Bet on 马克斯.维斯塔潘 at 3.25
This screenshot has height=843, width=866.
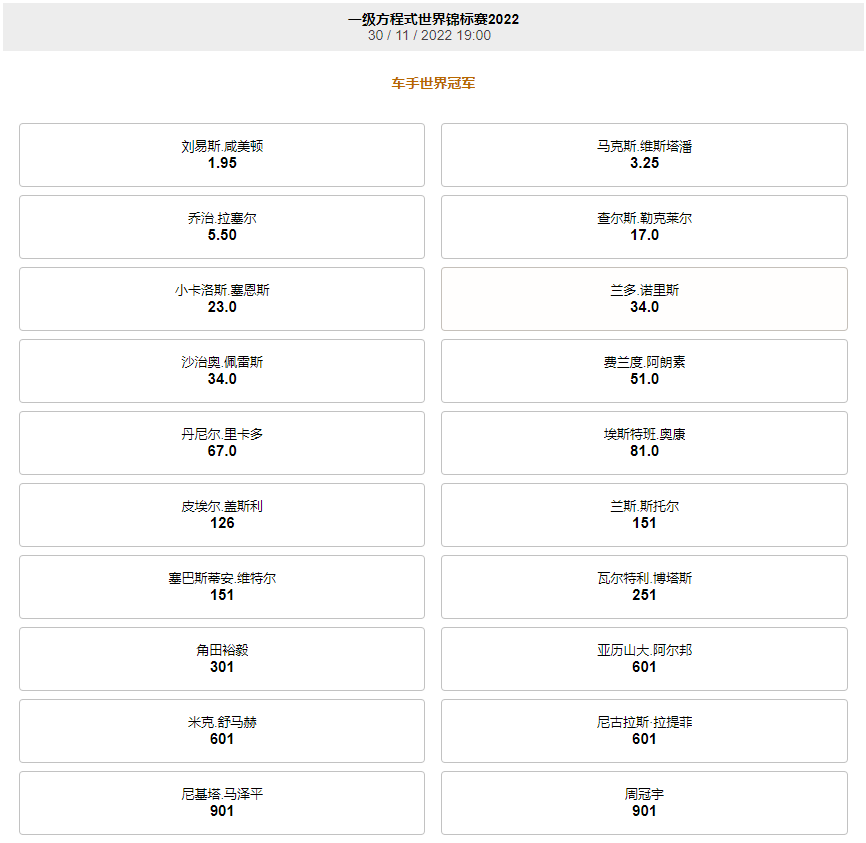644,155
